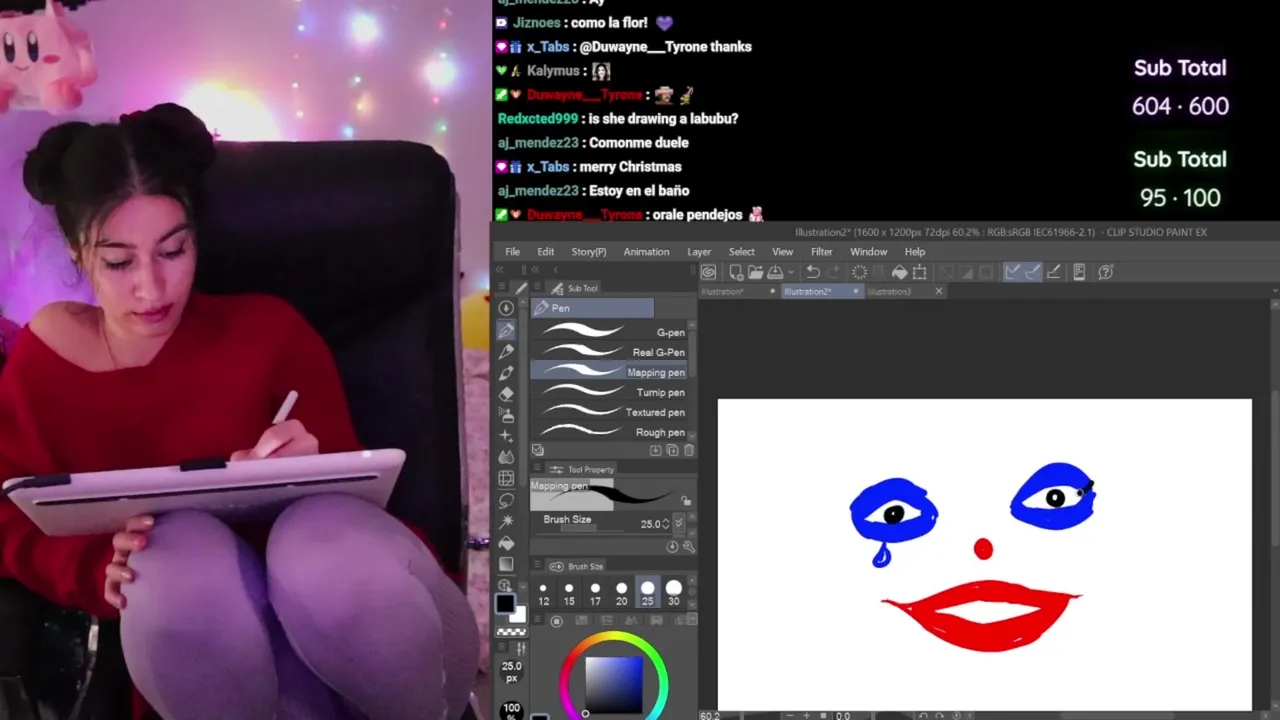Pick brush size preset 30

coord(673,593)
